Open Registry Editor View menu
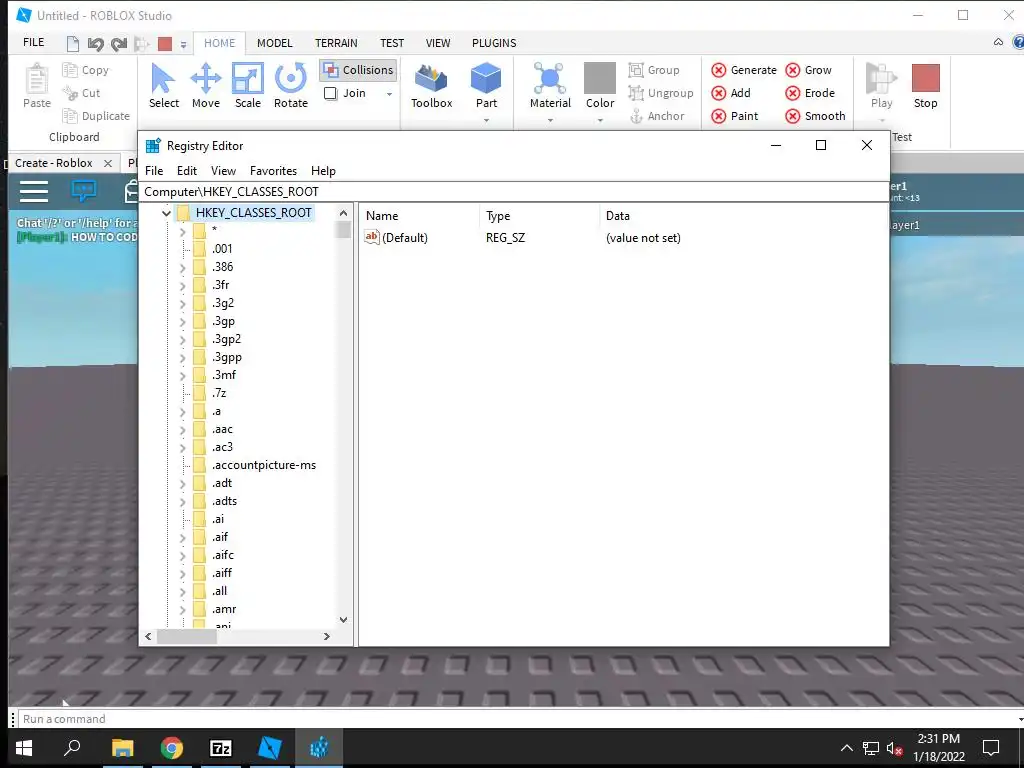This screenshot has height=768, width=1024. coord(223,170)
